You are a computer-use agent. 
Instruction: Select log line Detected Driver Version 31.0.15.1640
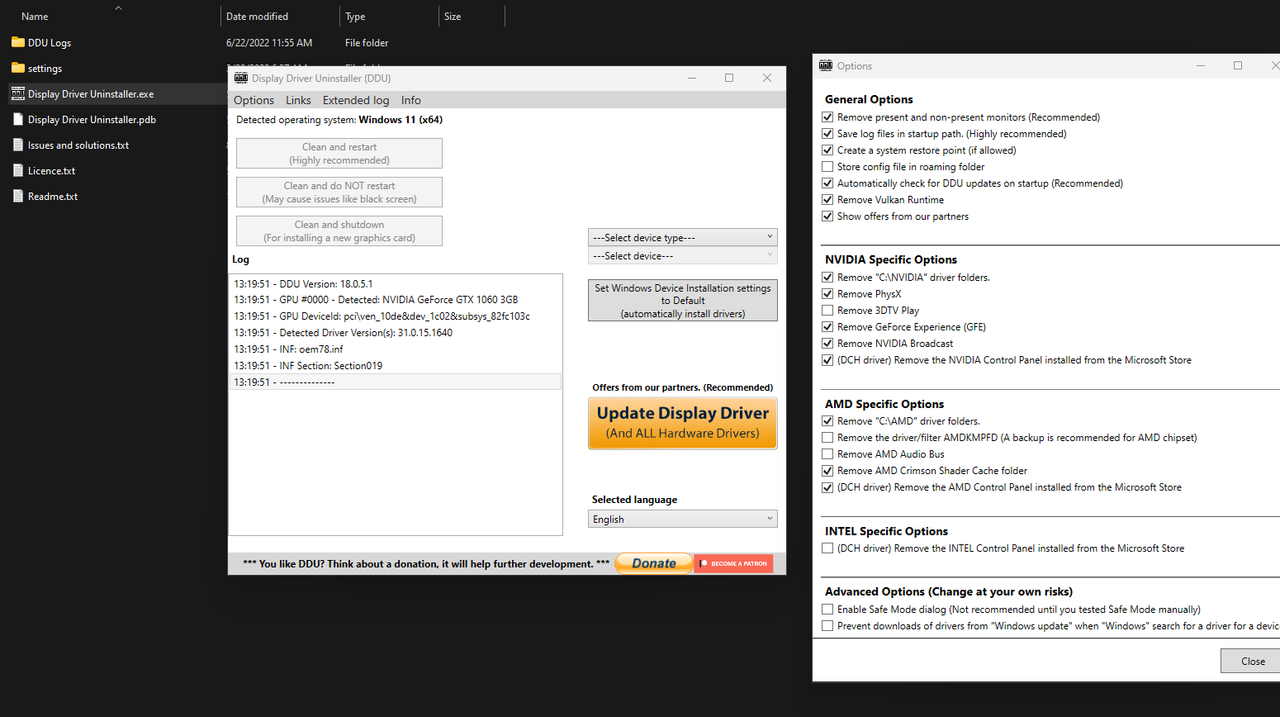pyautogui.click(x=395, y=333)
